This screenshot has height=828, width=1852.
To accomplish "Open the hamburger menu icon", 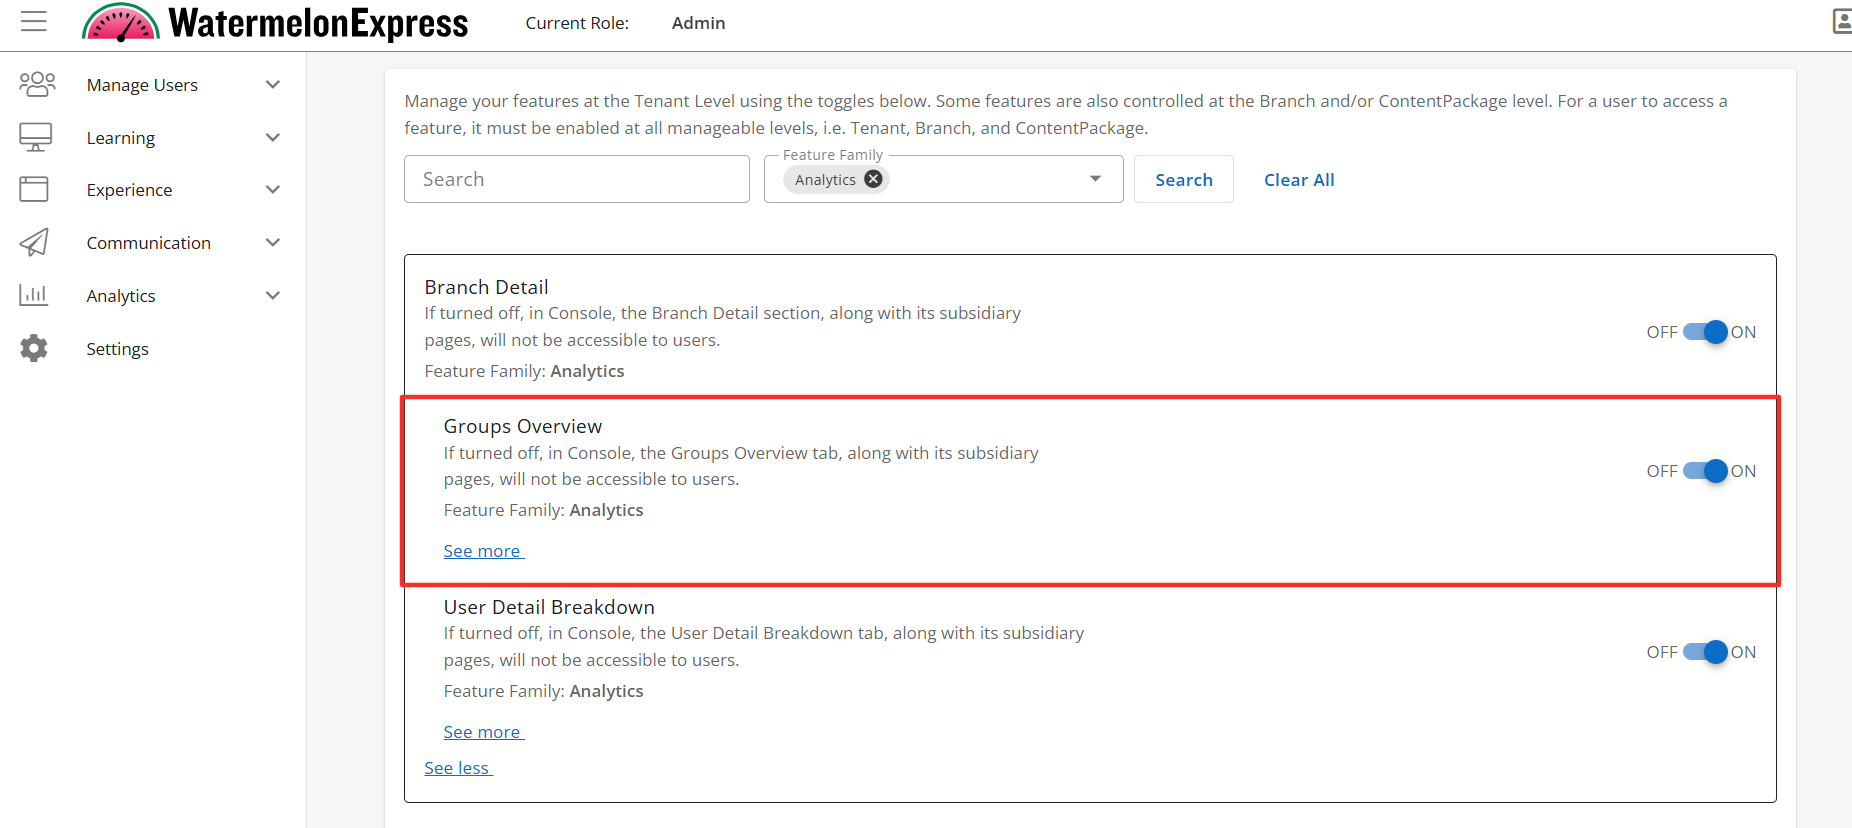I will [x=34, y=22].
